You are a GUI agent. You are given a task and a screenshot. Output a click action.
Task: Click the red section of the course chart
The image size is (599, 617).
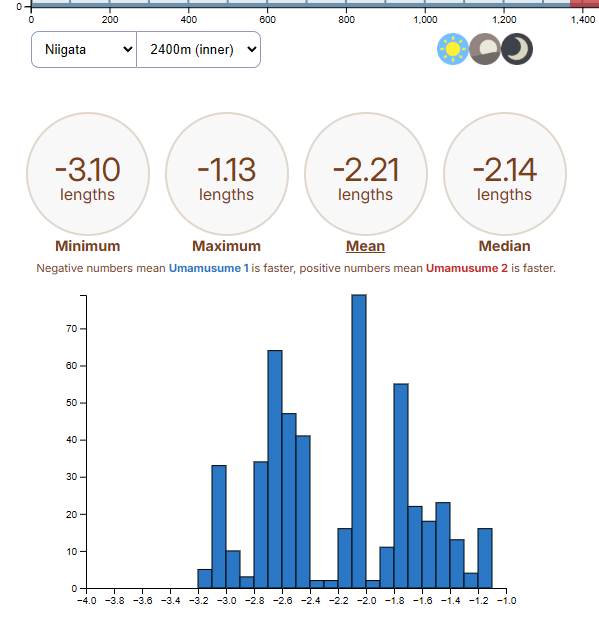point(584,4)
